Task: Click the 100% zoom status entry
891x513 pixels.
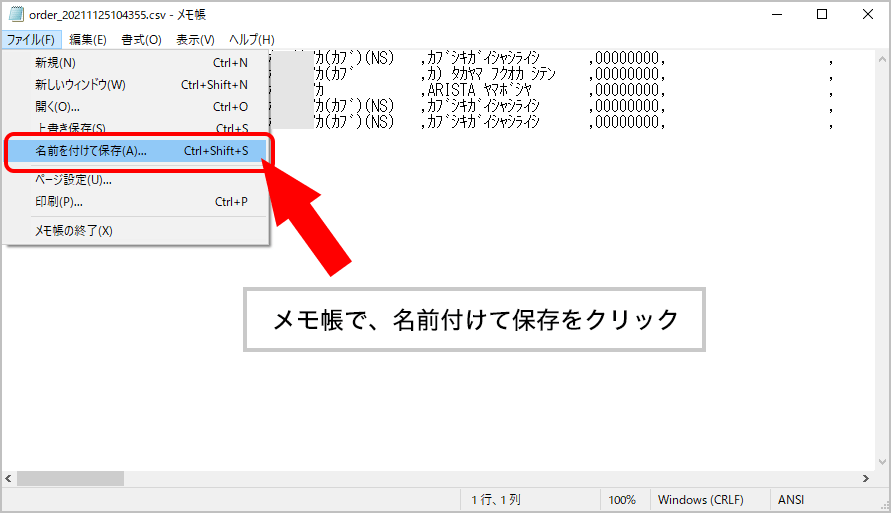Action: pyautogui.click(x=622, y=500)
